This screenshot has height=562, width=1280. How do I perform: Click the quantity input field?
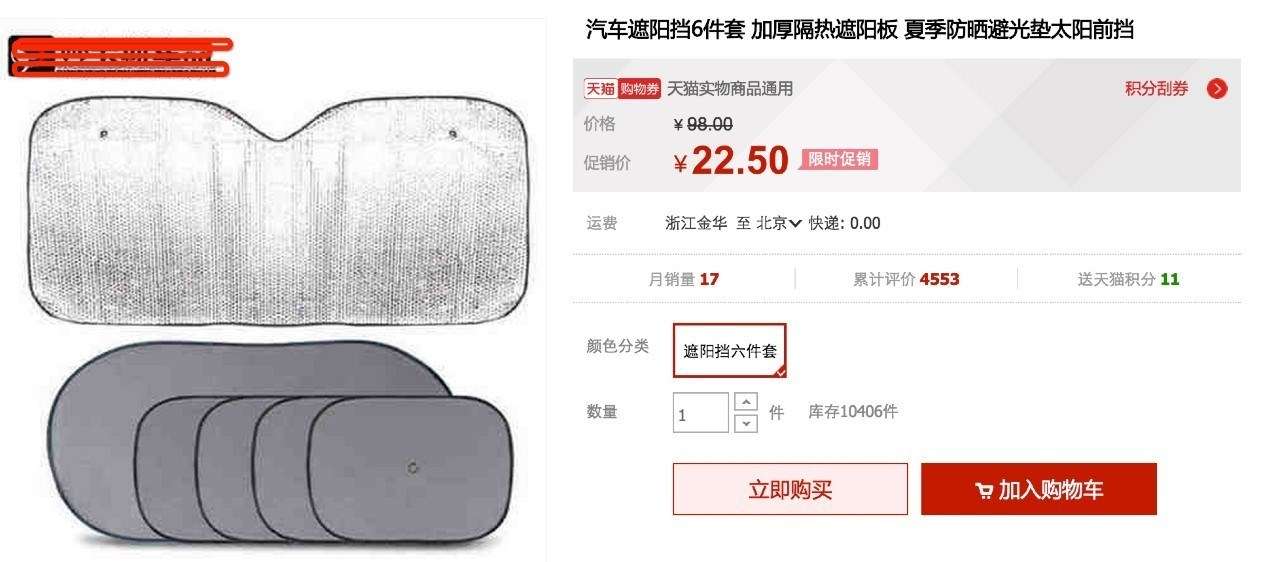coord(701,413)
